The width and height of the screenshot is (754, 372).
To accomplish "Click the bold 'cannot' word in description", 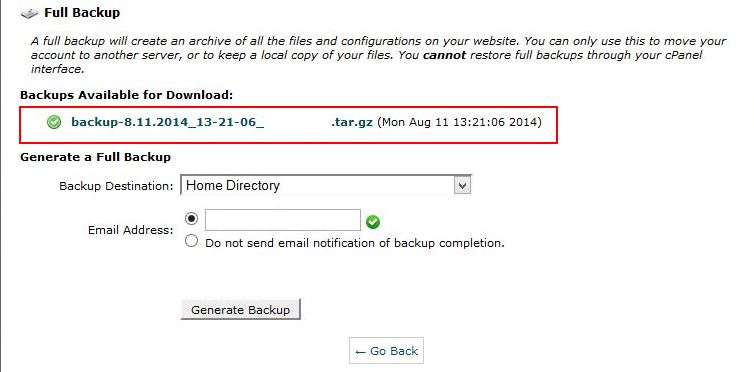I will coord(444,55).
